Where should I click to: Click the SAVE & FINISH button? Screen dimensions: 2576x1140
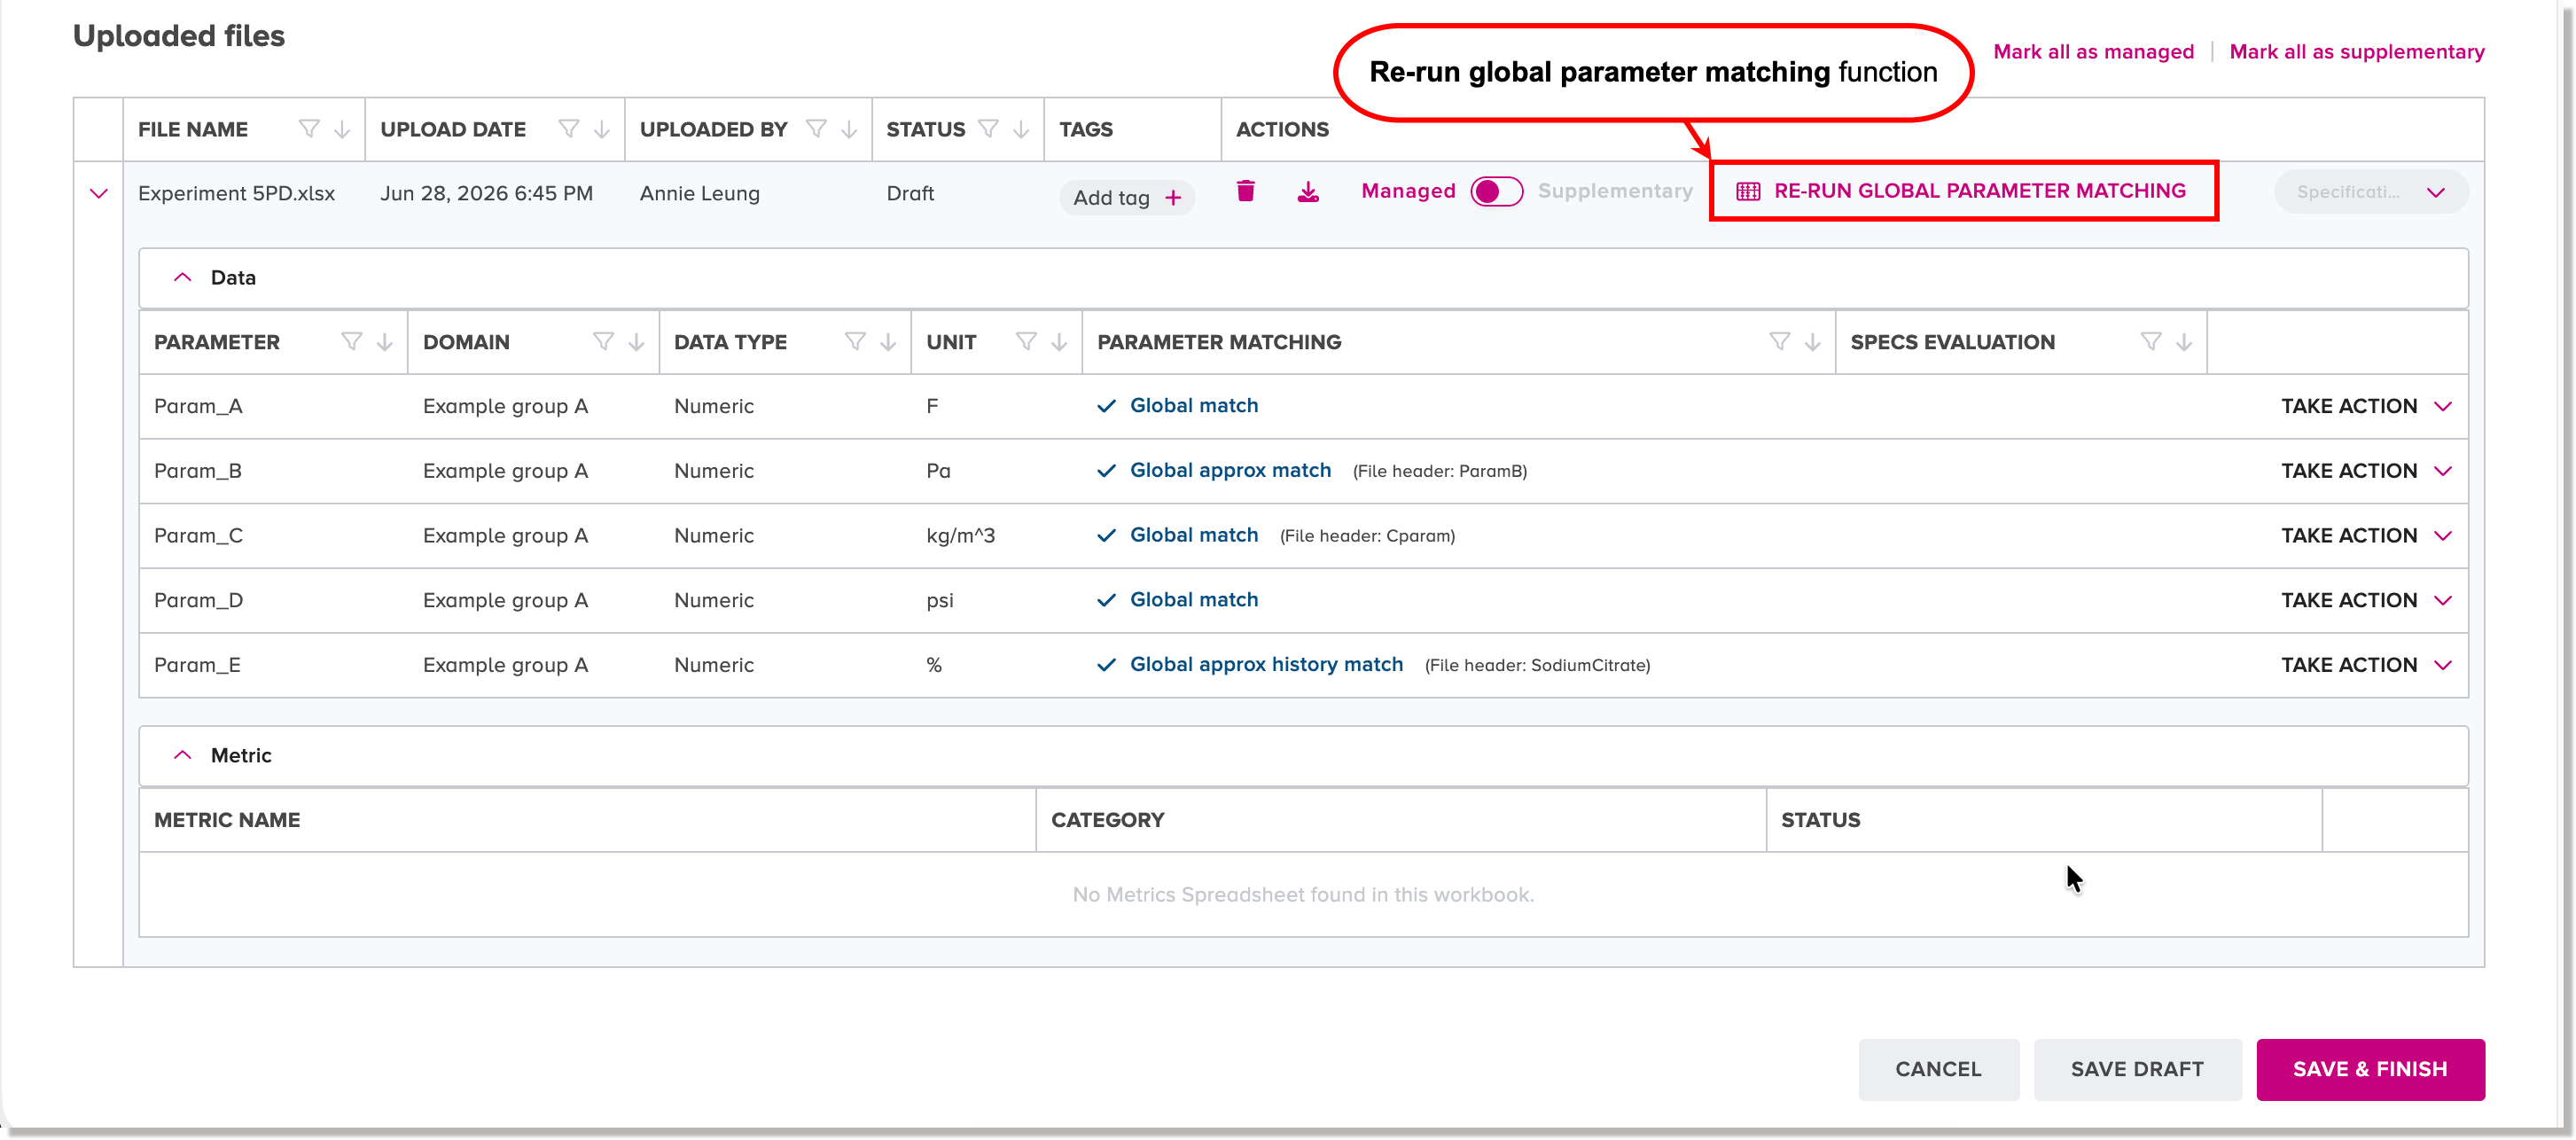2370,1069
